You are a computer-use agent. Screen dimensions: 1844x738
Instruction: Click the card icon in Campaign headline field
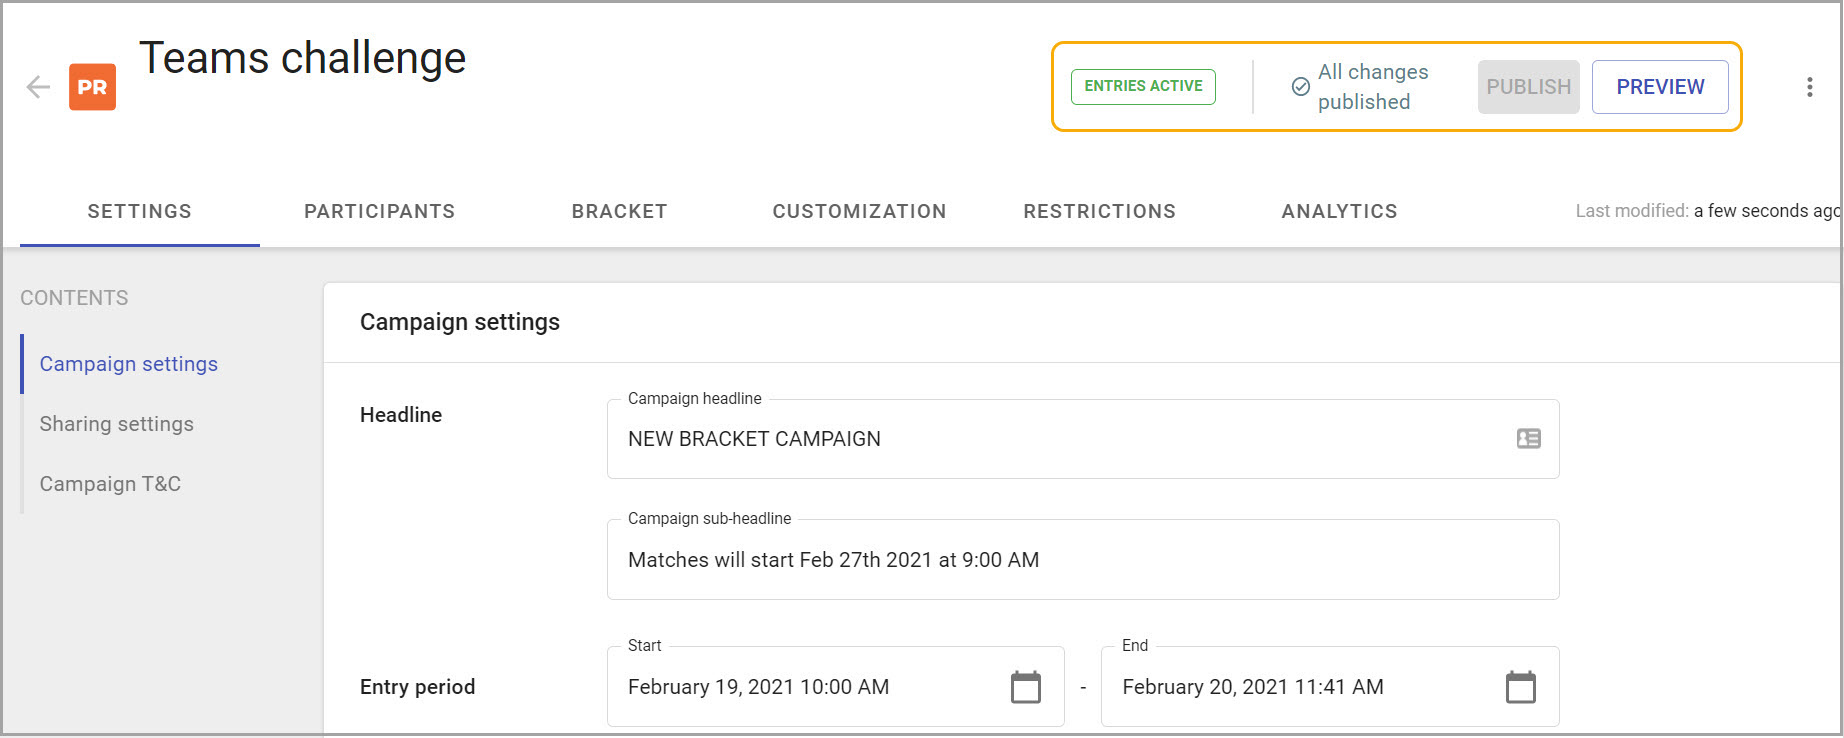tap(1528, 439)
